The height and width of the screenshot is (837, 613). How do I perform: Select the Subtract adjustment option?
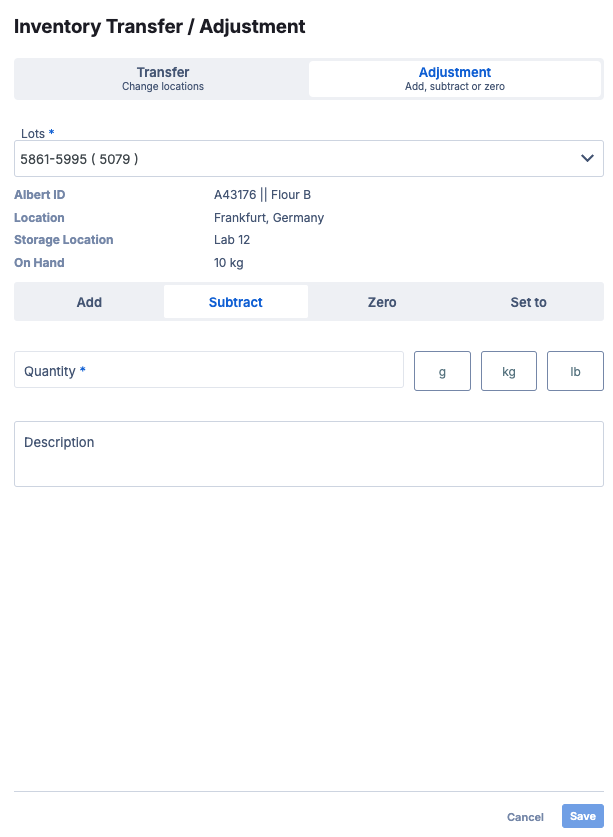point(236,302)
